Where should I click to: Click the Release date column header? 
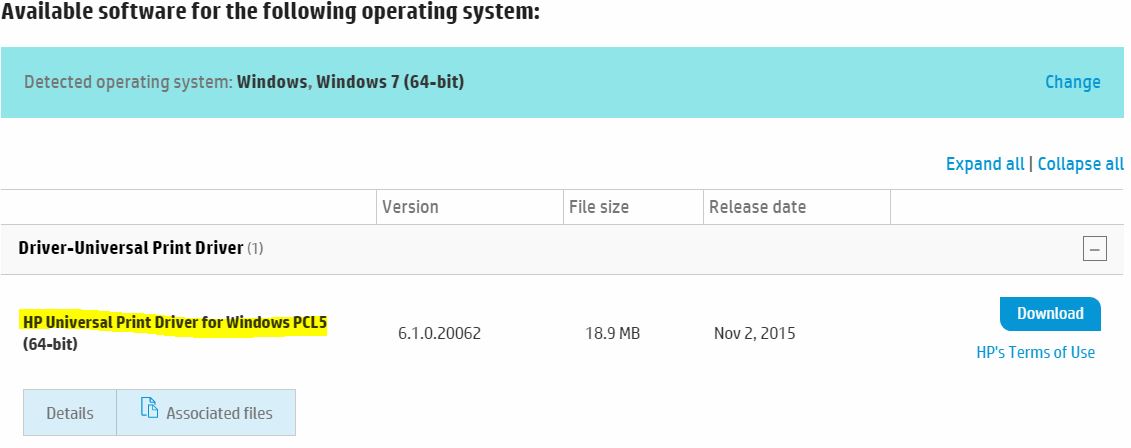coord(757,207)
